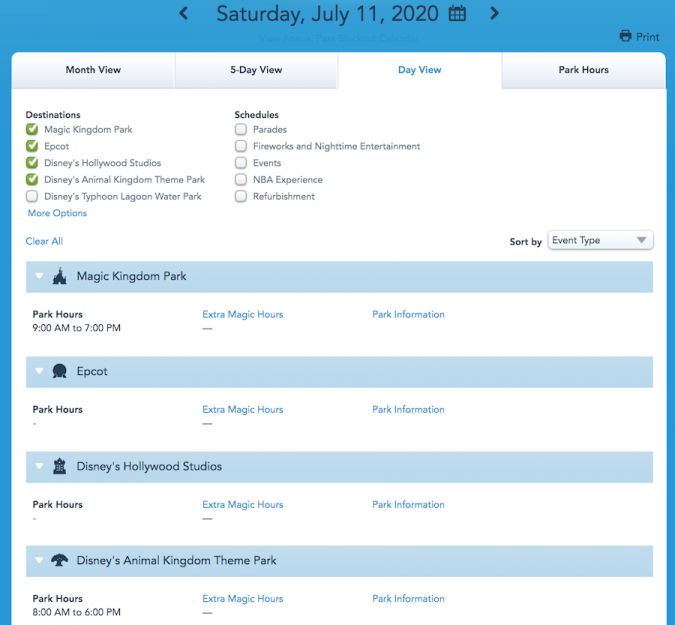Open the calendar date picker icon
Screen dimensions: 675x625
click(457, 13)
